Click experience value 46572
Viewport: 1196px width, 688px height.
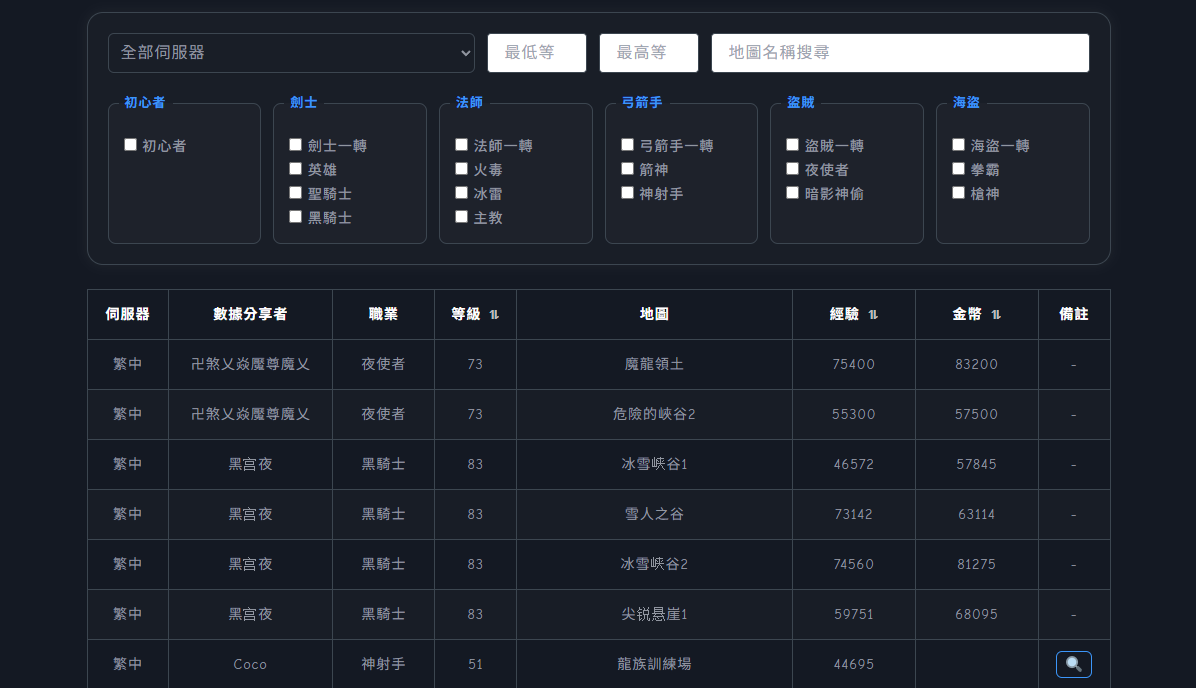point(854,465)
